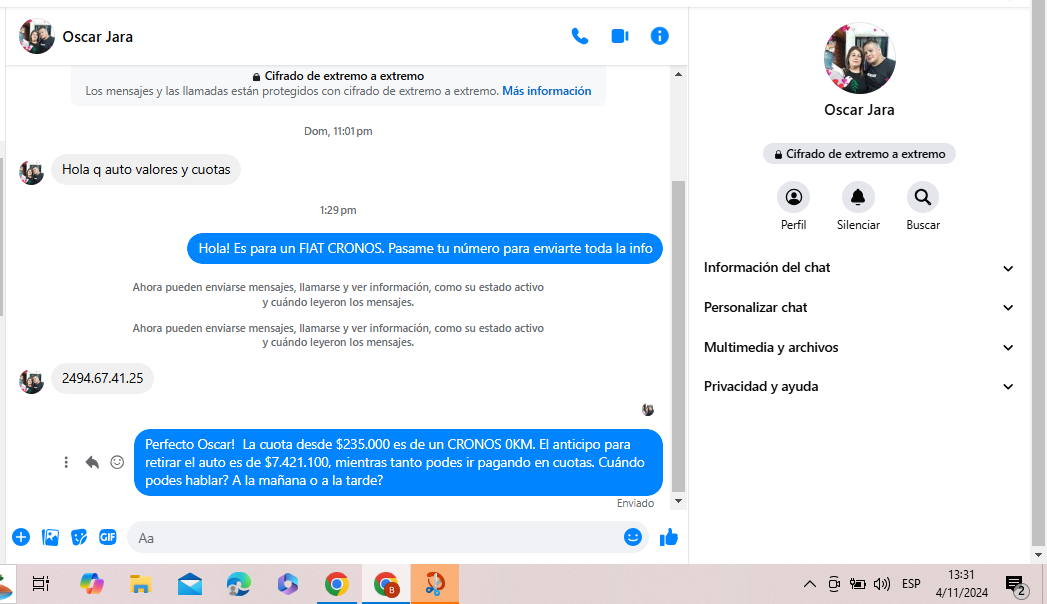Reply to the last sent message
The height and width of the screenshot is (604, 1047).
tap(92, 462)
